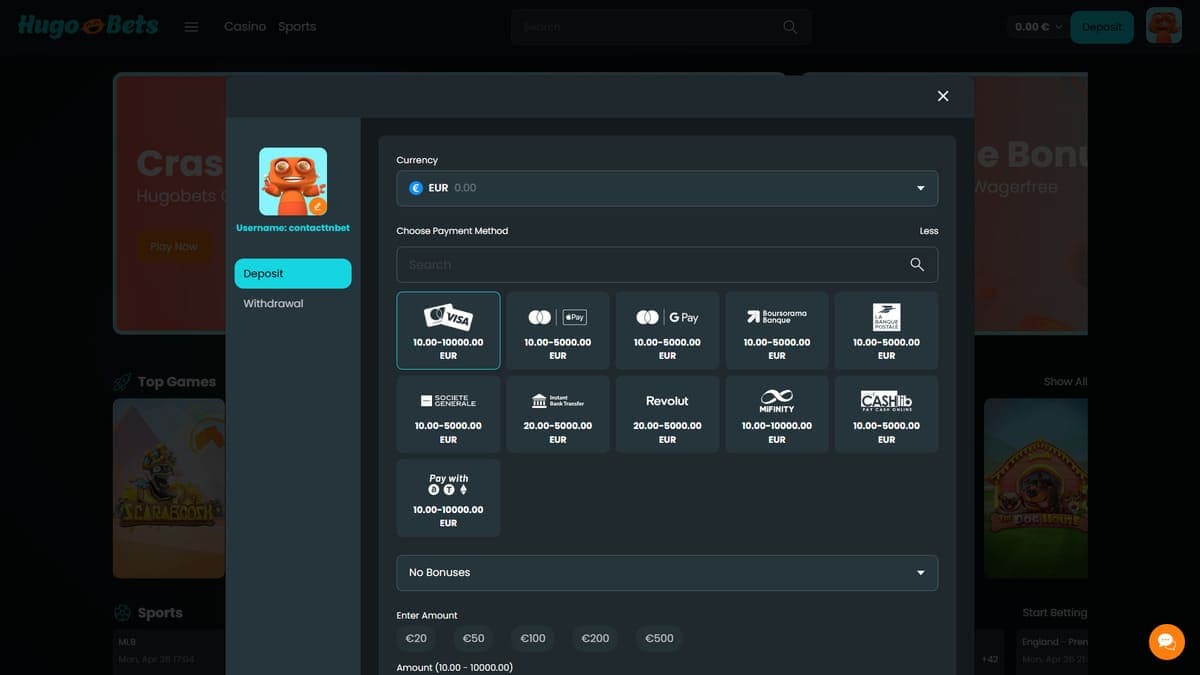
Task: Pick the €500 quick amount
Action: pos(659,638)
